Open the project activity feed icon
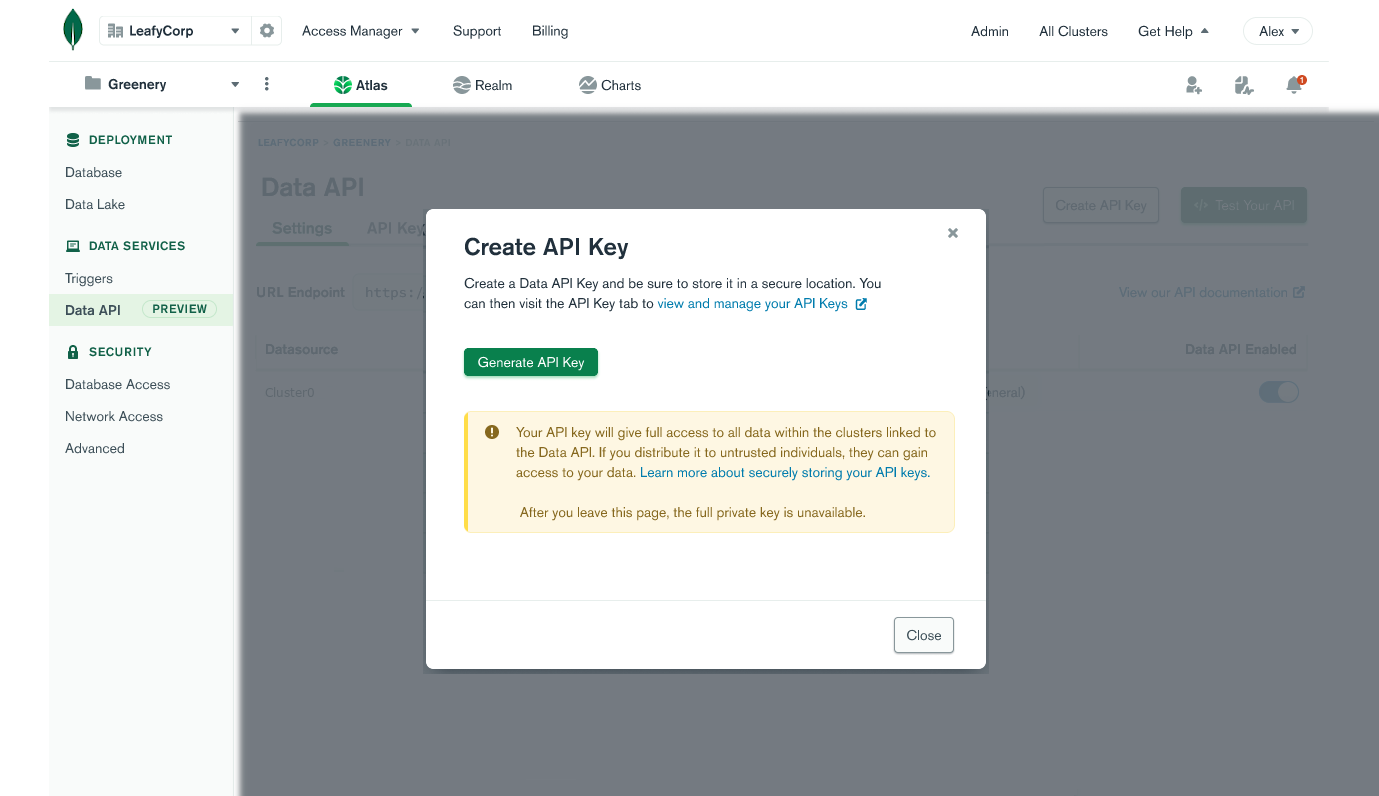This screenshot has width=1379, height=796. [x=1244, y=85]
